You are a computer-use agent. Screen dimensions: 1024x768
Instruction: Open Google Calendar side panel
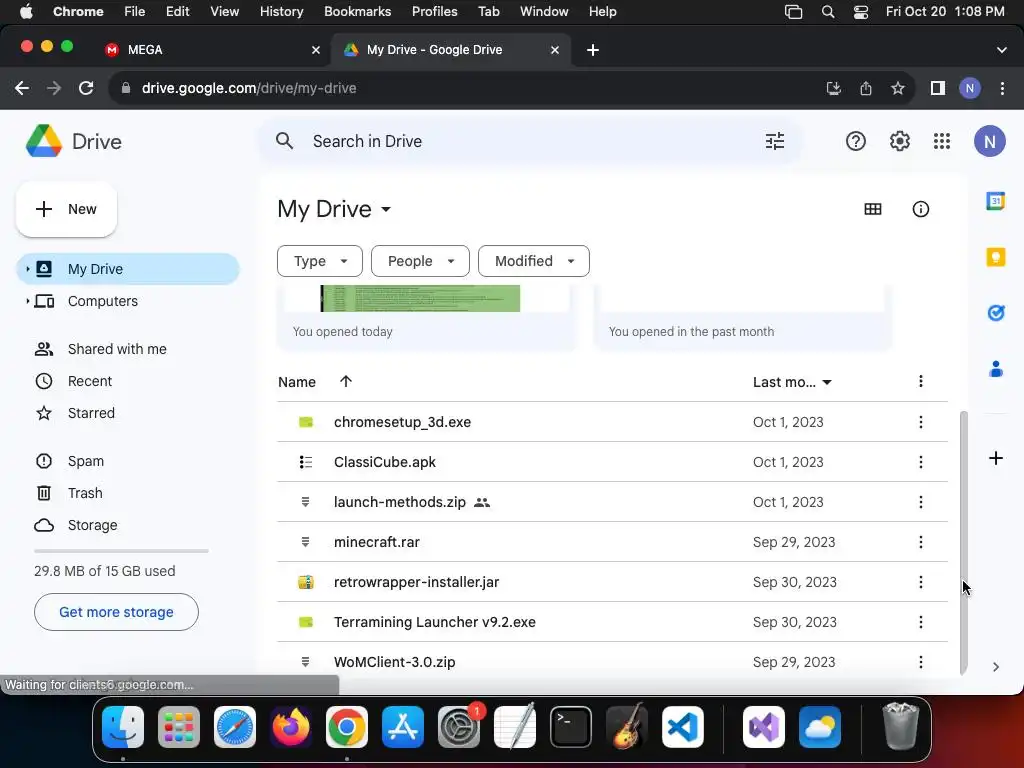(995, 201)
